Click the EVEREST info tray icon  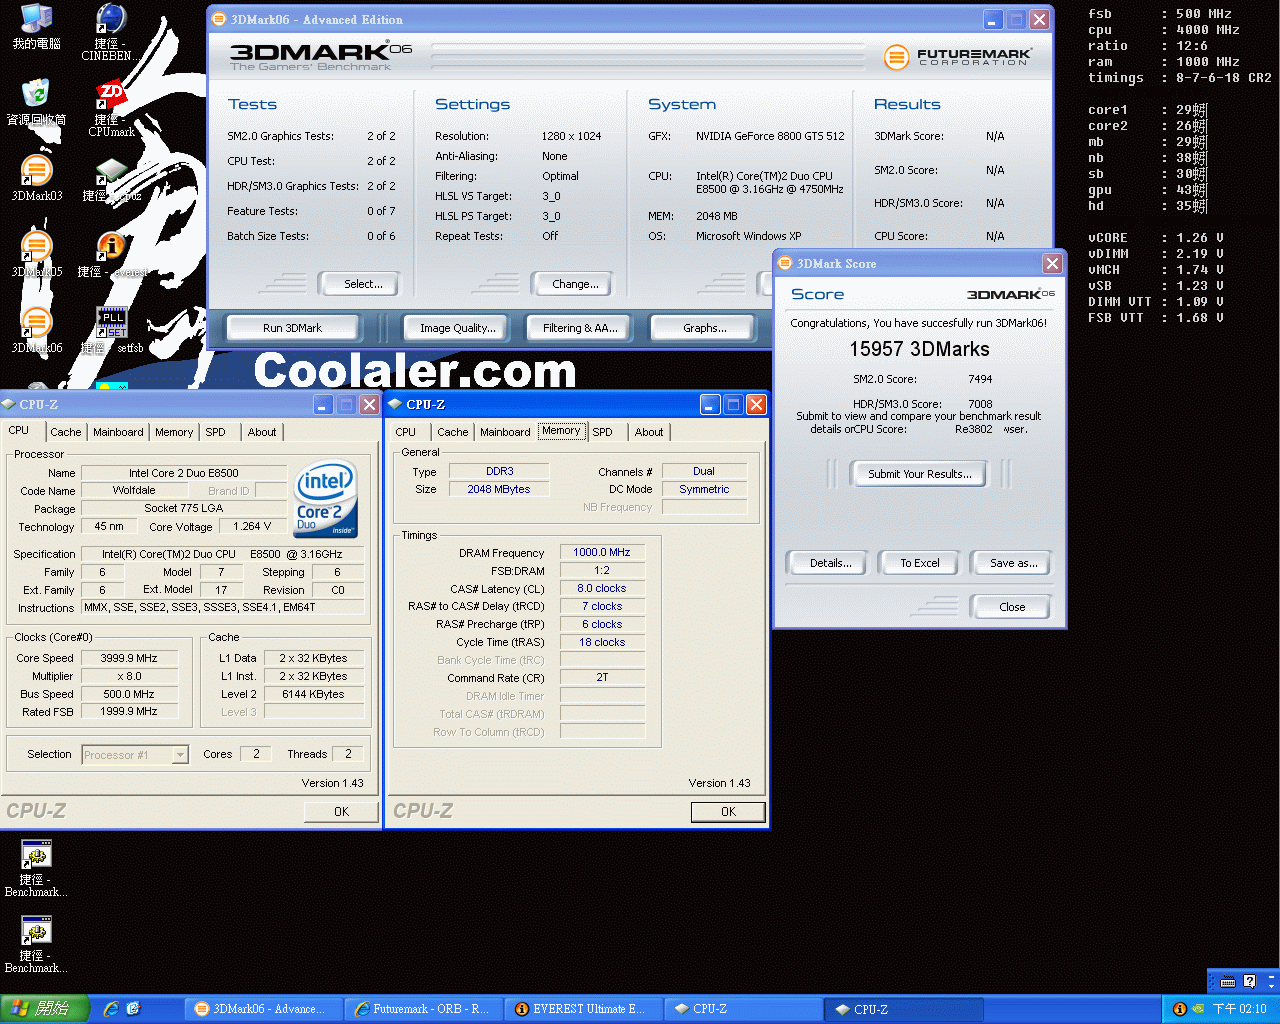coord(1179,1009)
